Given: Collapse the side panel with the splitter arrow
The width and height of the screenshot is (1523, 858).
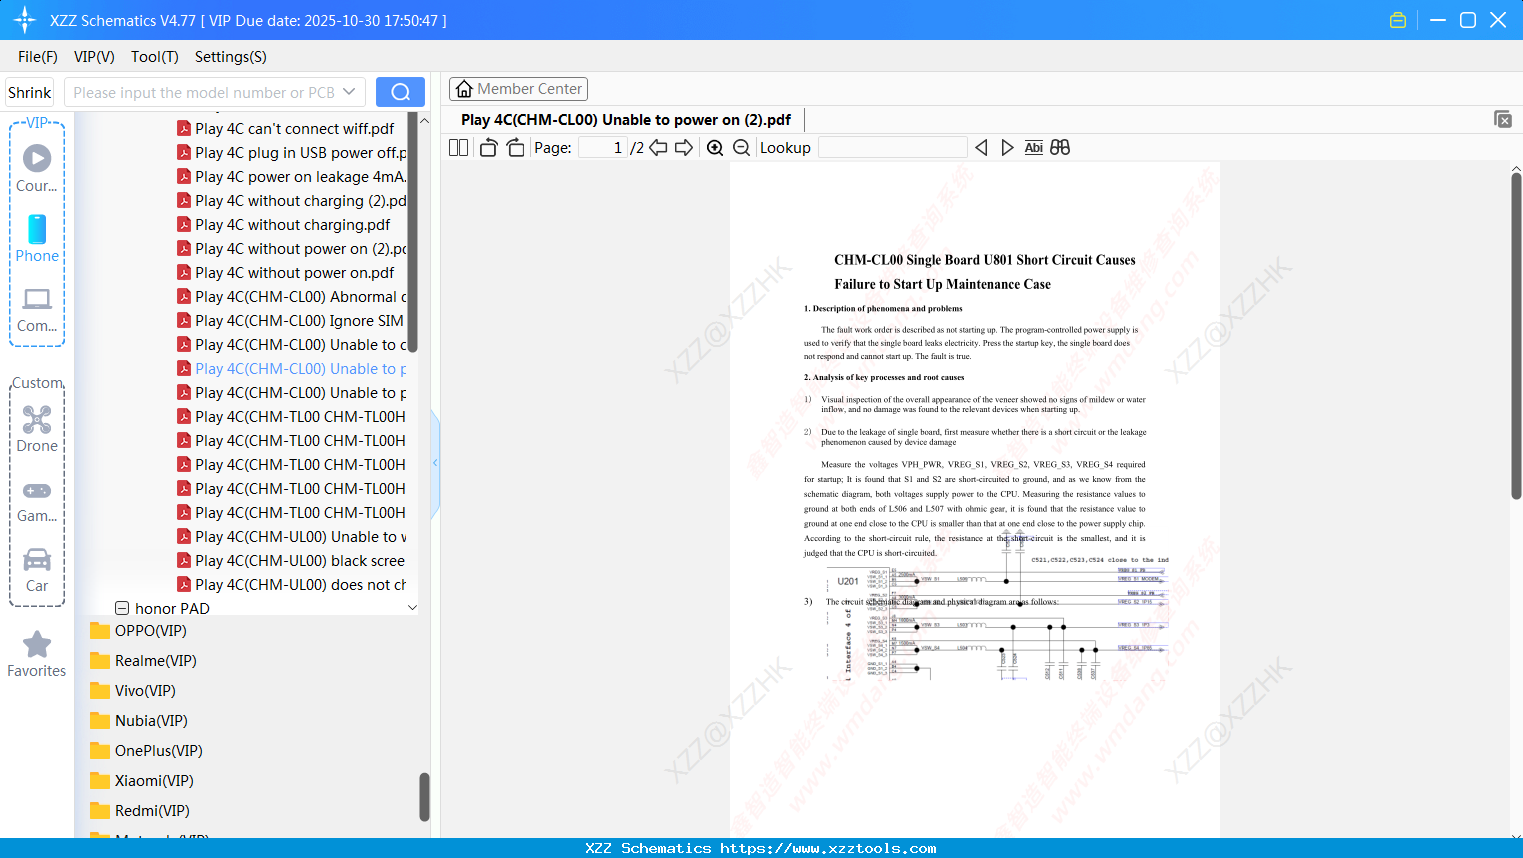Looking at the screenshot, I should point(435,463).
